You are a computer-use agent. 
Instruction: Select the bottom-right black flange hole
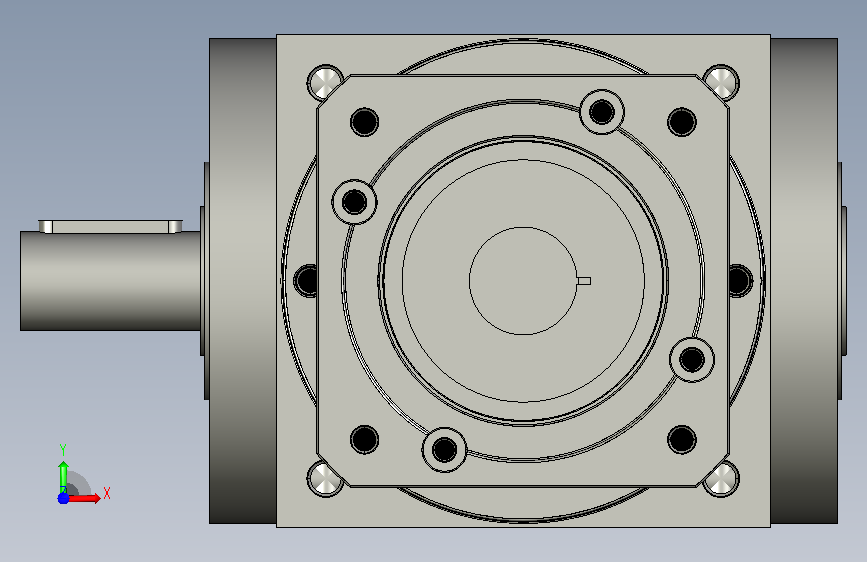[682, 440]
